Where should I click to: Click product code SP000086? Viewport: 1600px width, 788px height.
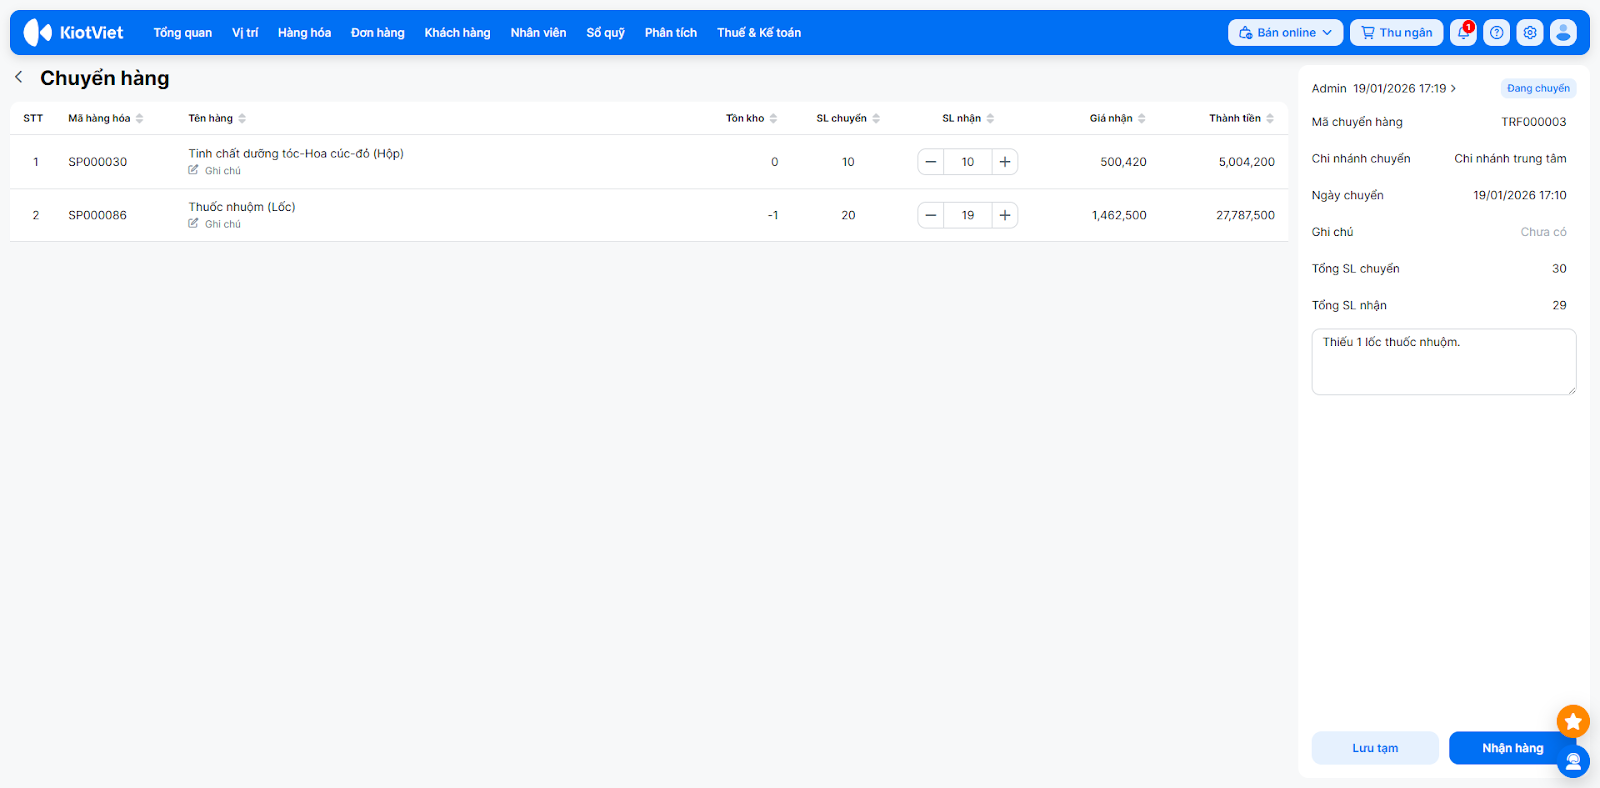tap(98, 215)
